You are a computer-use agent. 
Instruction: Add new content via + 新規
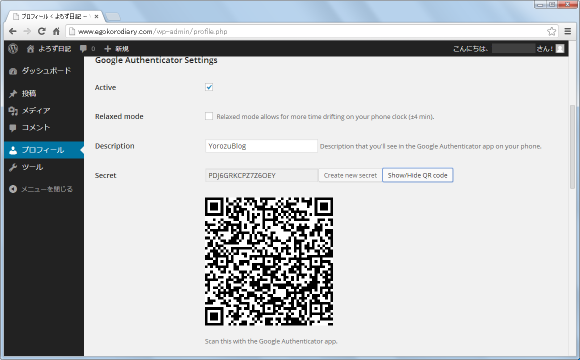pos(116,48)
